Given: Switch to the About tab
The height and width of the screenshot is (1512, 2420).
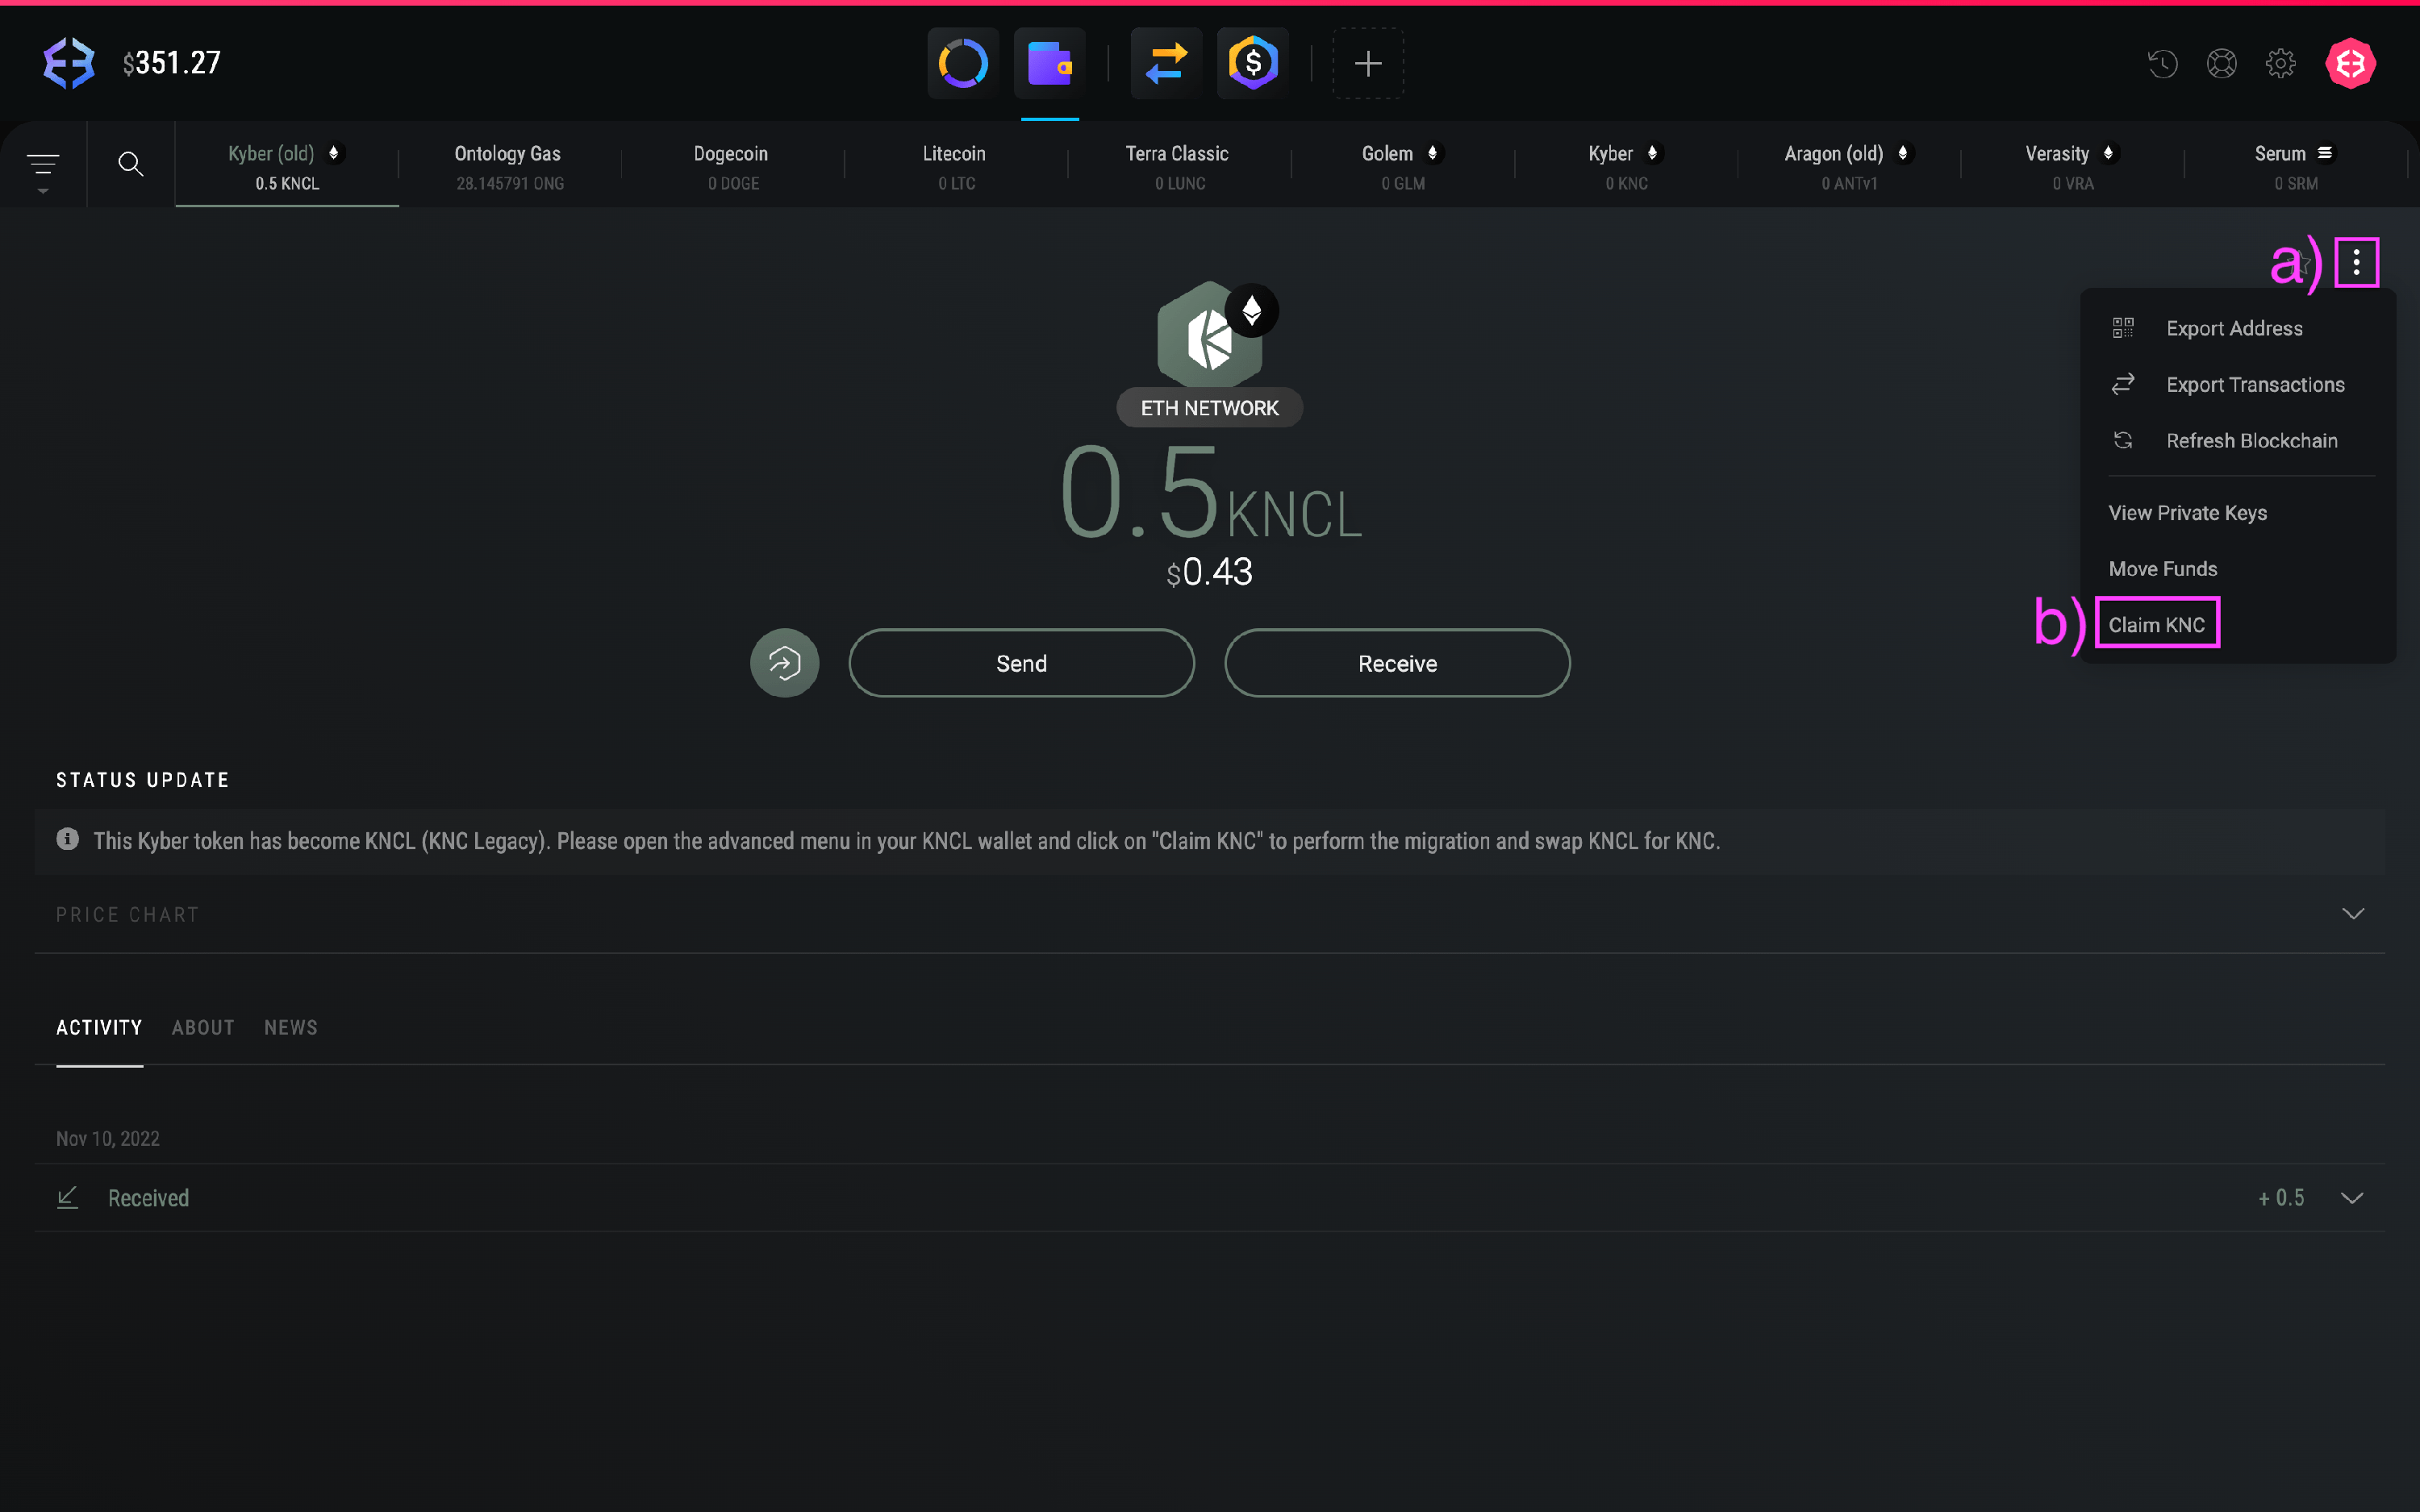Looking at the screenshot, I should click(203, 1028).
